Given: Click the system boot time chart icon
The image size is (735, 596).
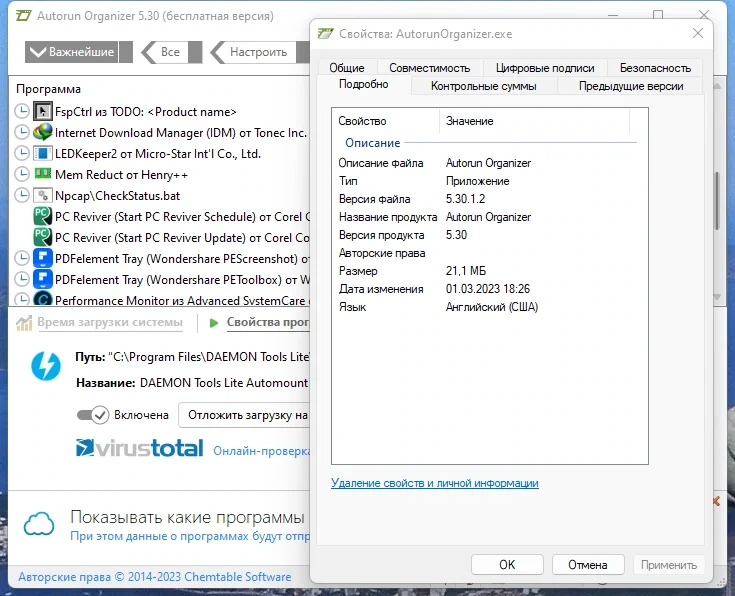Looking at the screenshot, I should point(24,323).
